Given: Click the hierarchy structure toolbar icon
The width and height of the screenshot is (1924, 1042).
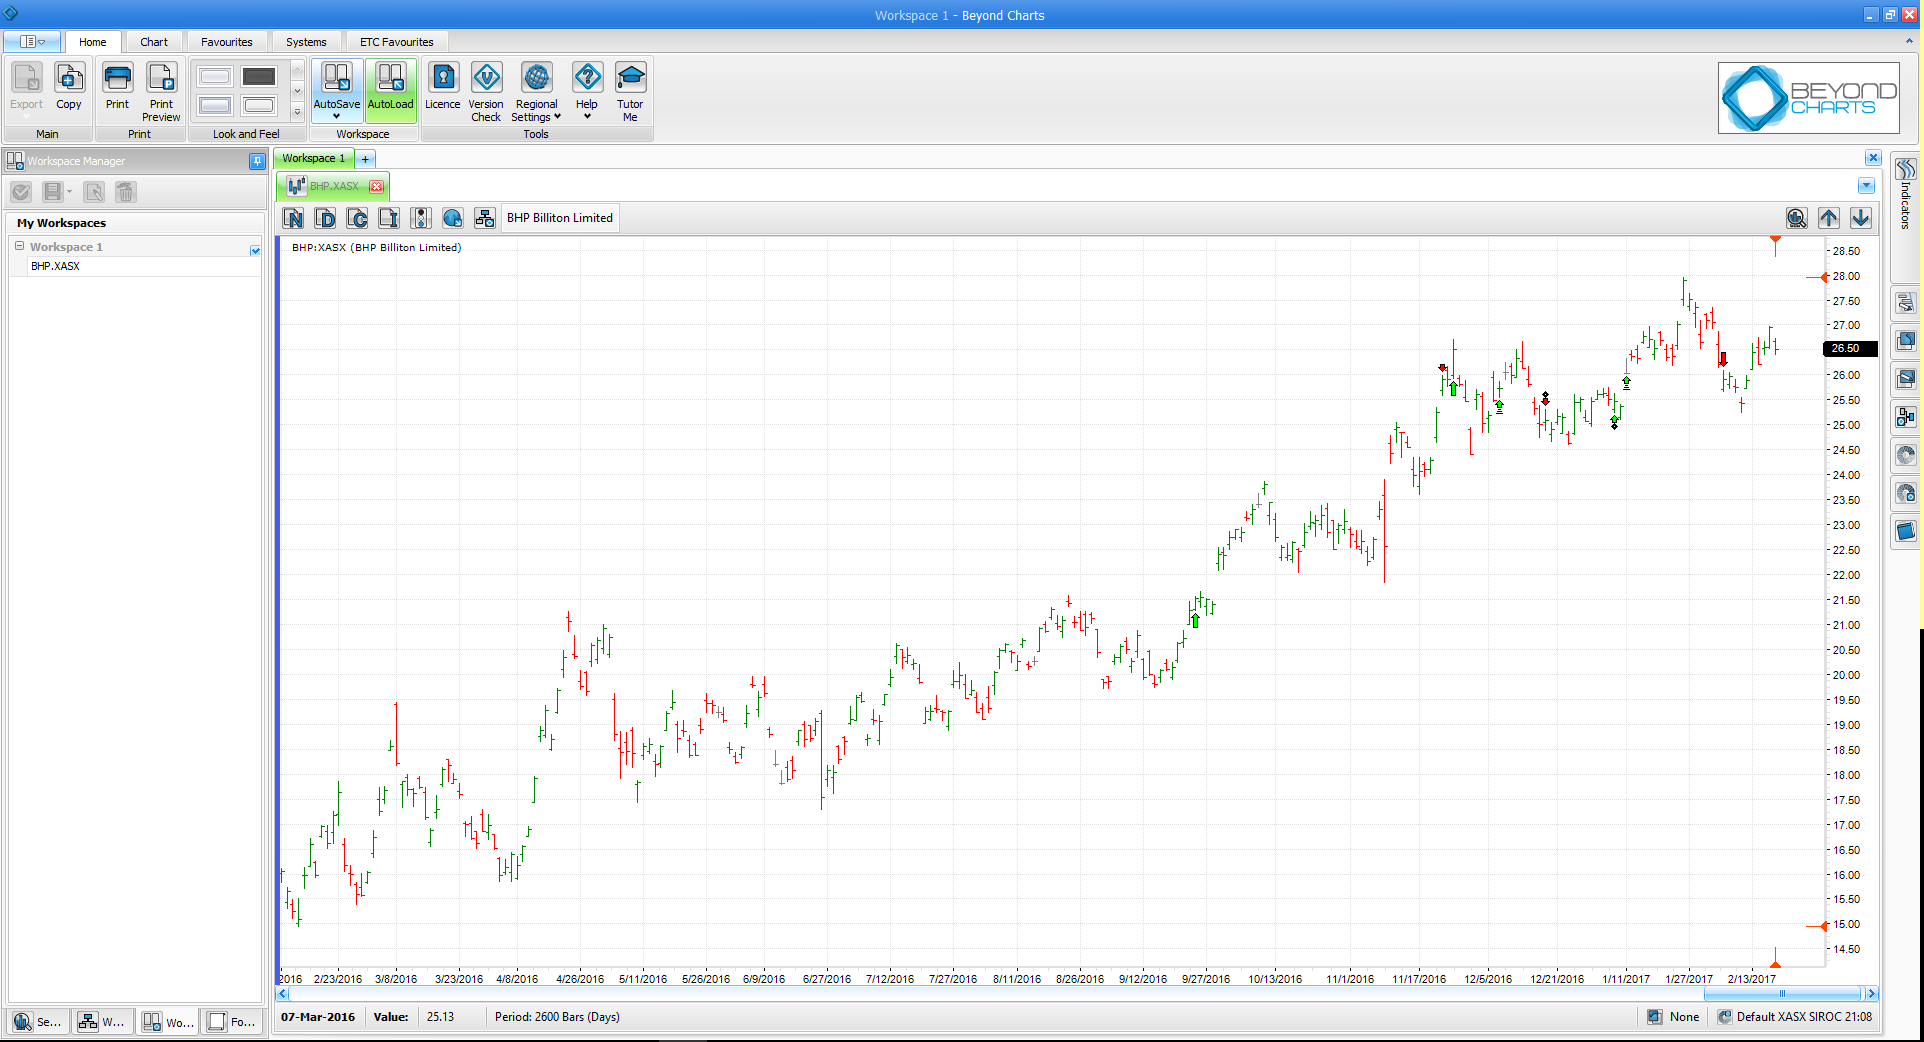Looking at the screenshot, I should (485, 218).
